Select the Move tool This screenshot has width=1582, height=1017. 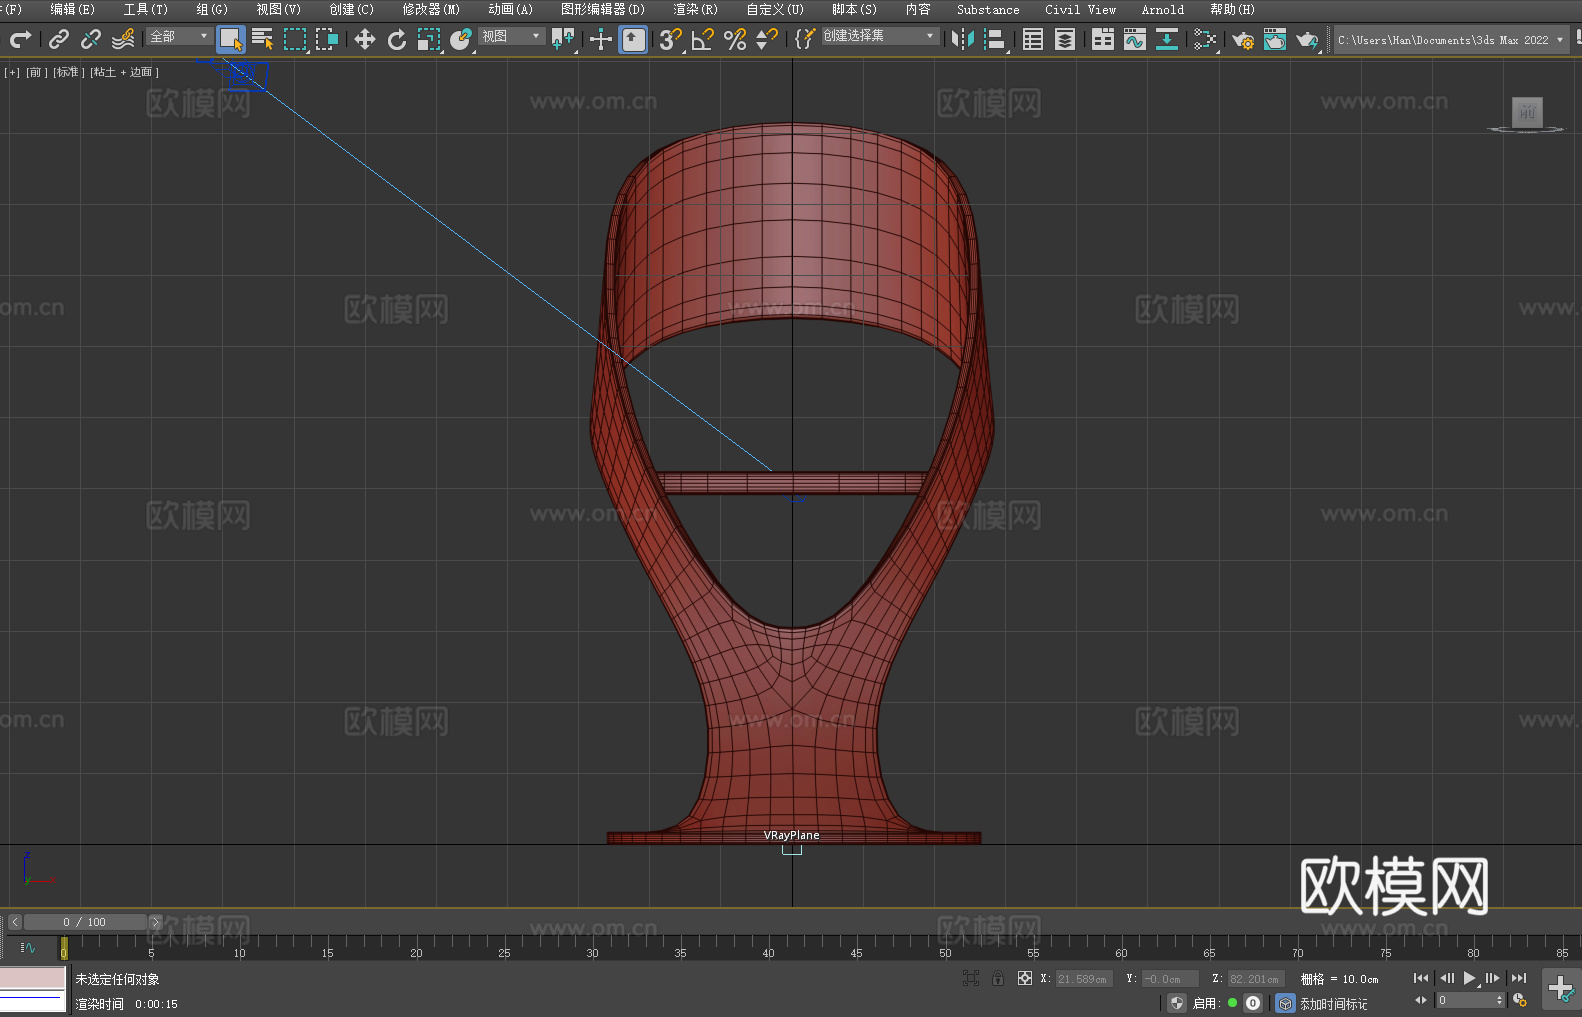365,39
